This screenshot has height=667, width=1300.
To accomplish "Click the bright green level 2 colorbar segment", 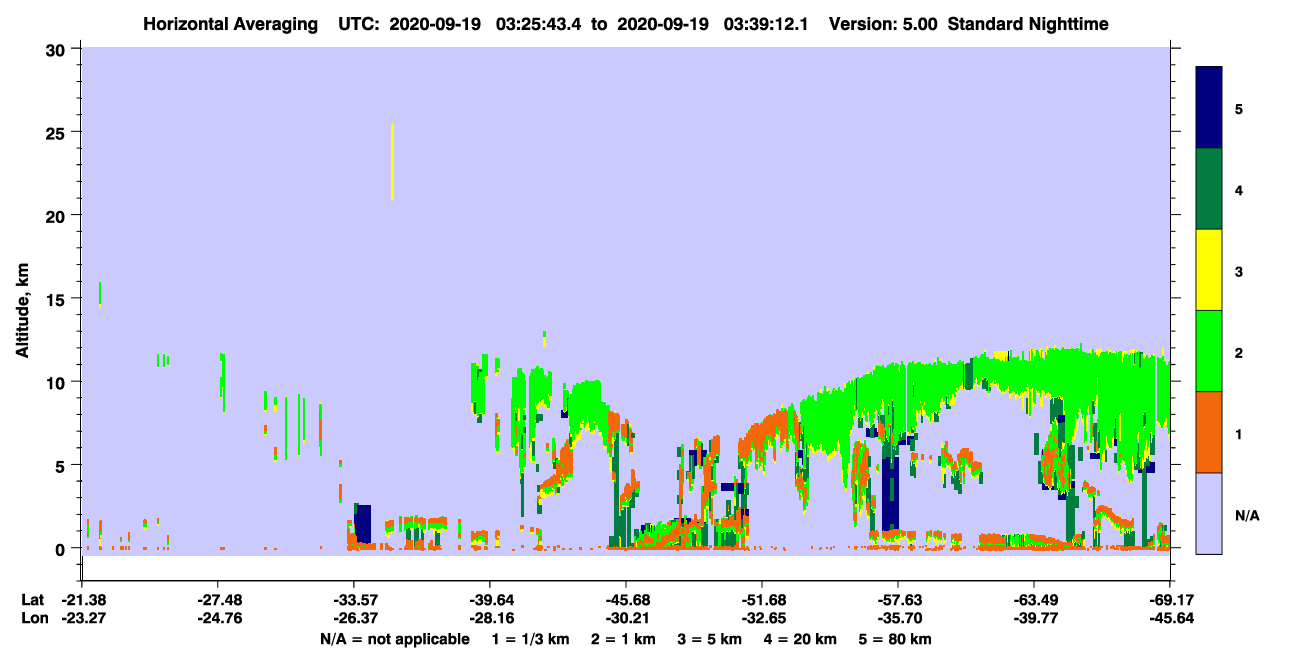I will tap(1209, 351).
